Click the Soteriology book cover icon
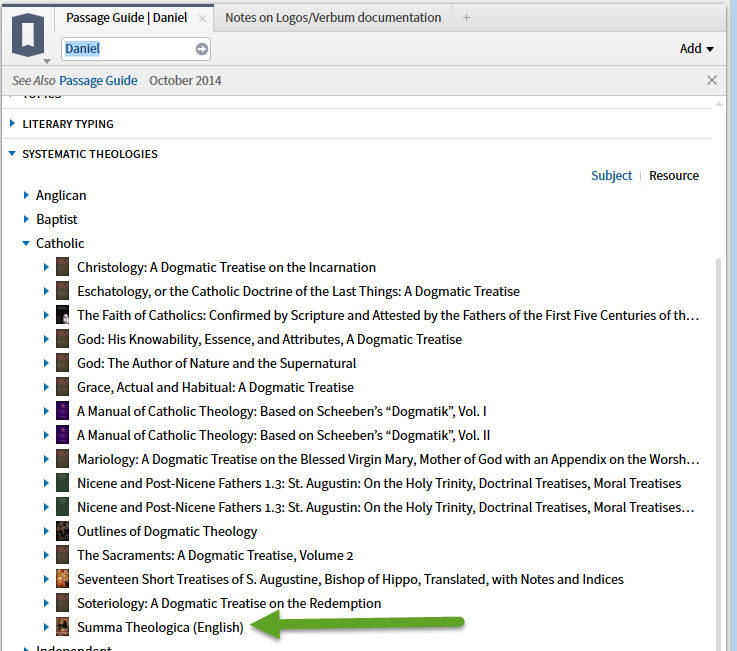Viewport: 737px width, 651px height. 63,603
